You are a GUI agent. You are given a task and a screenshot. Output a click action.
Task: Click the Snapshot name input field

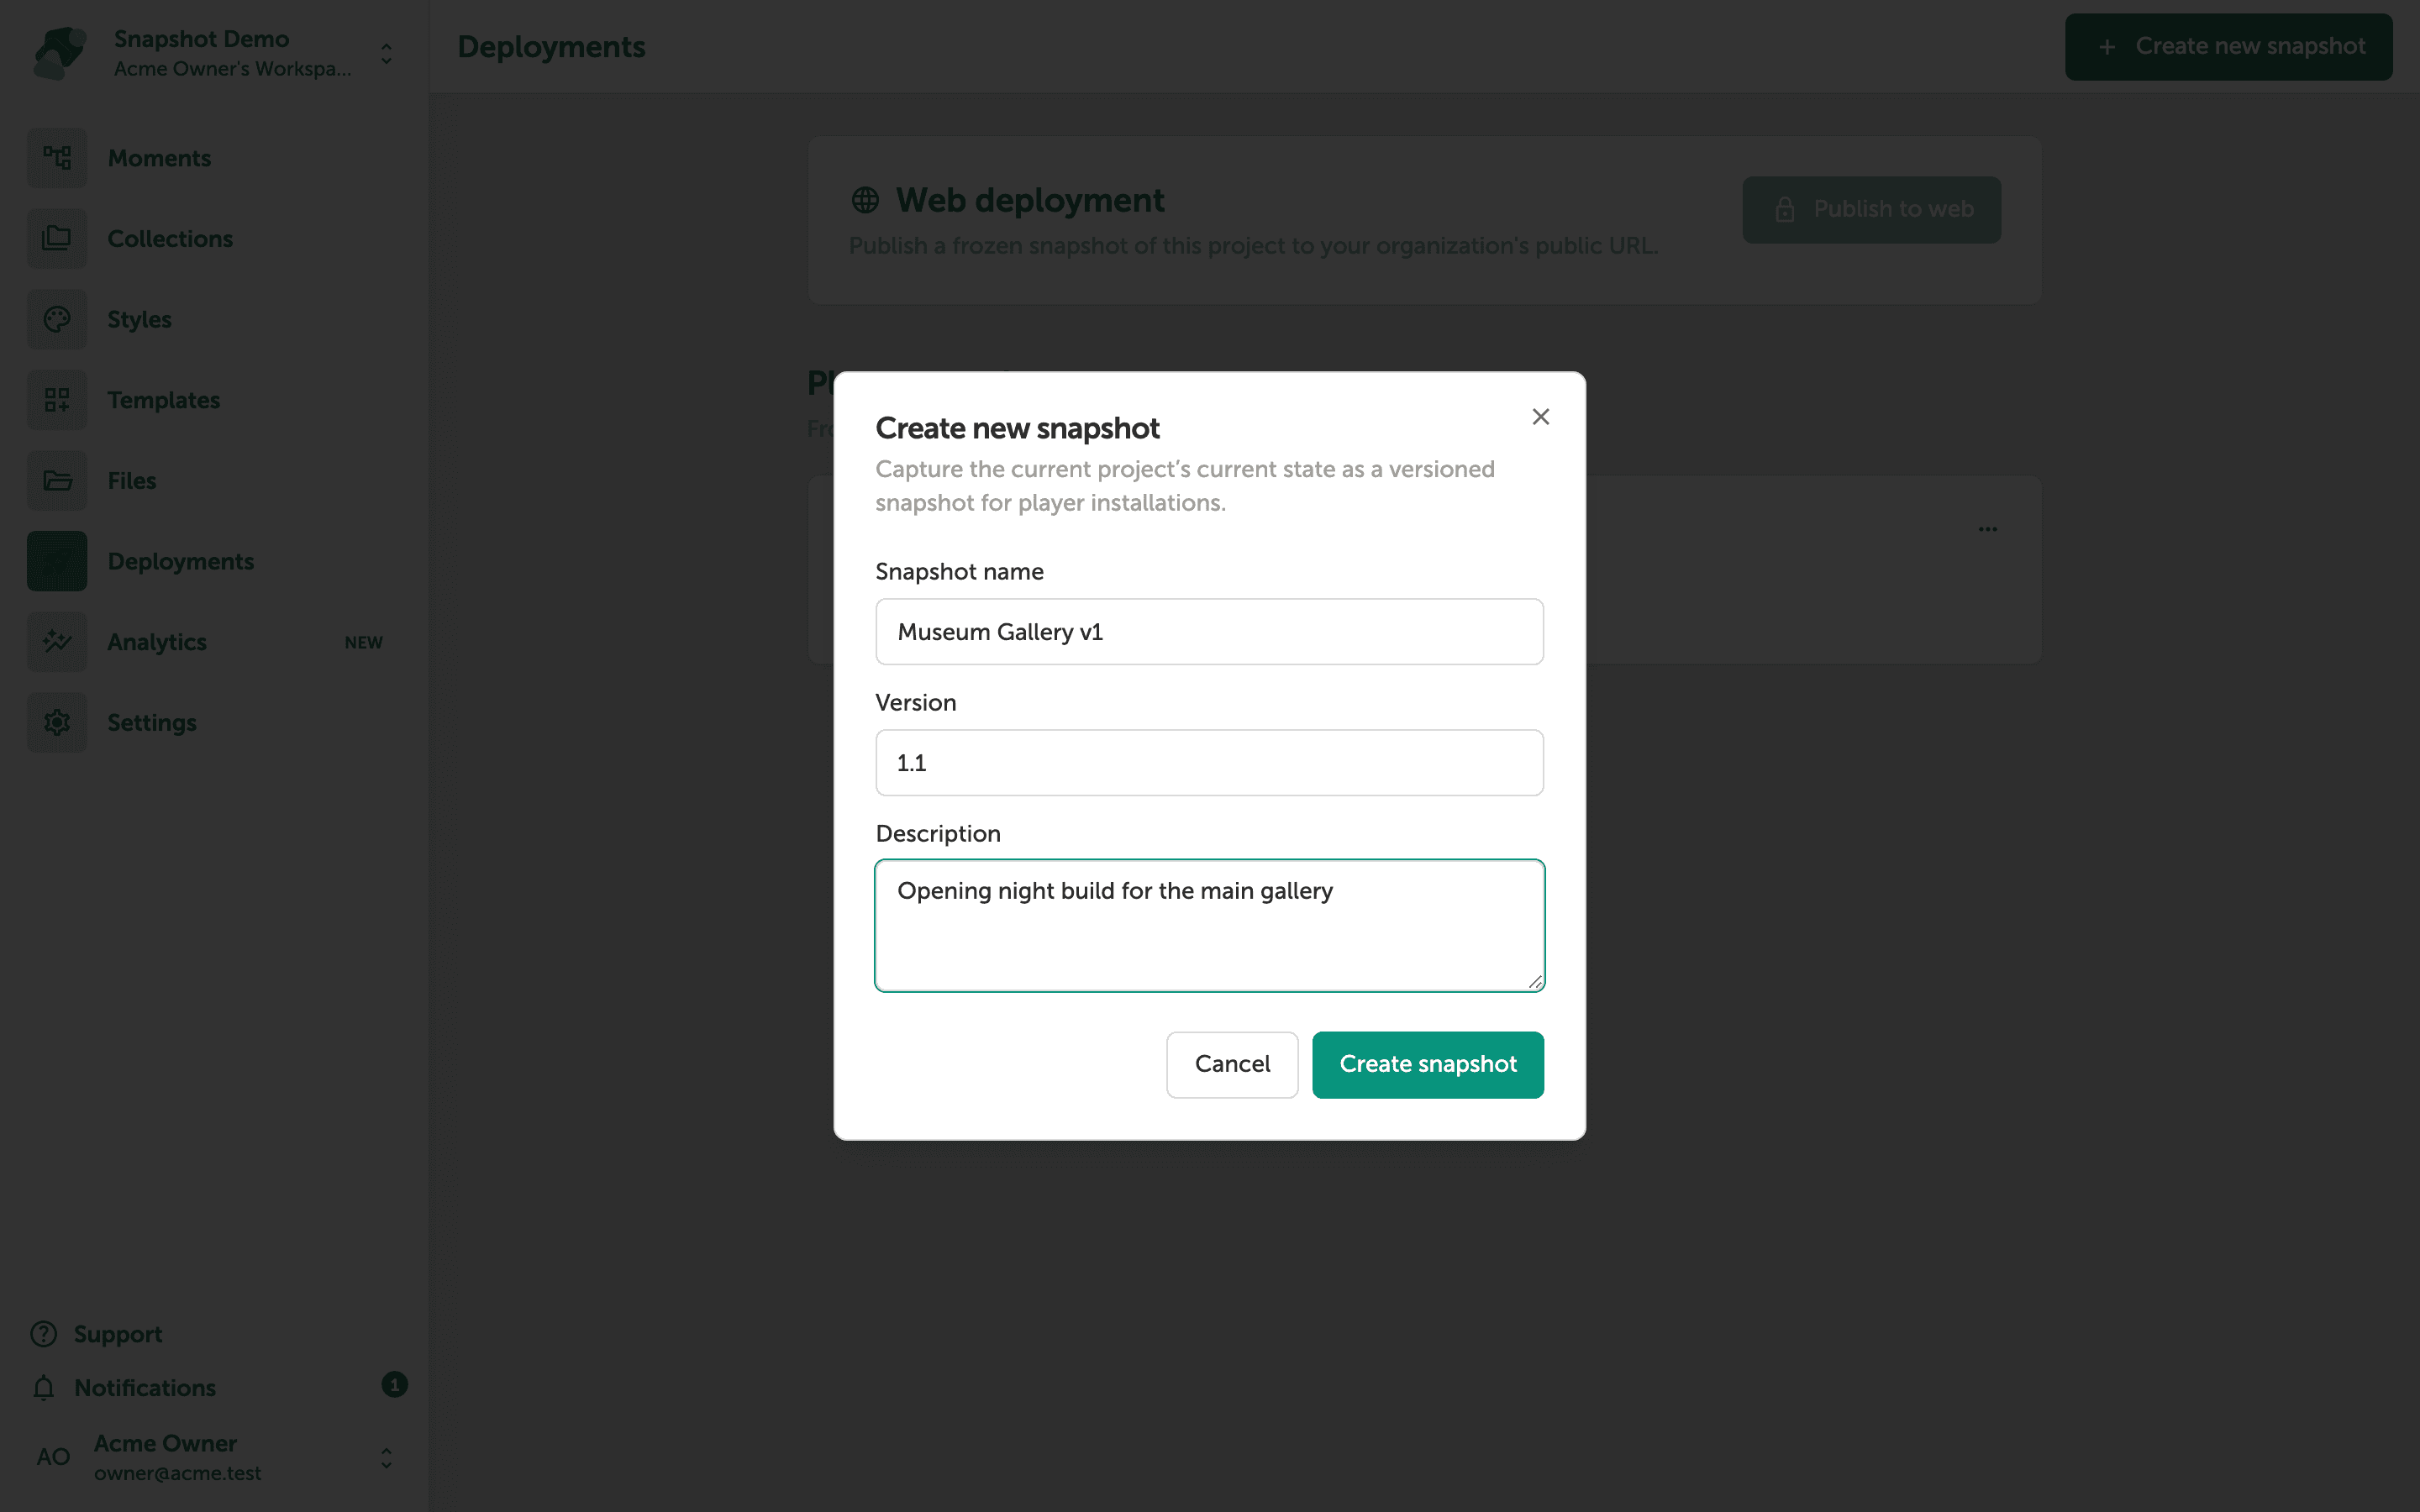[1209, 632]
